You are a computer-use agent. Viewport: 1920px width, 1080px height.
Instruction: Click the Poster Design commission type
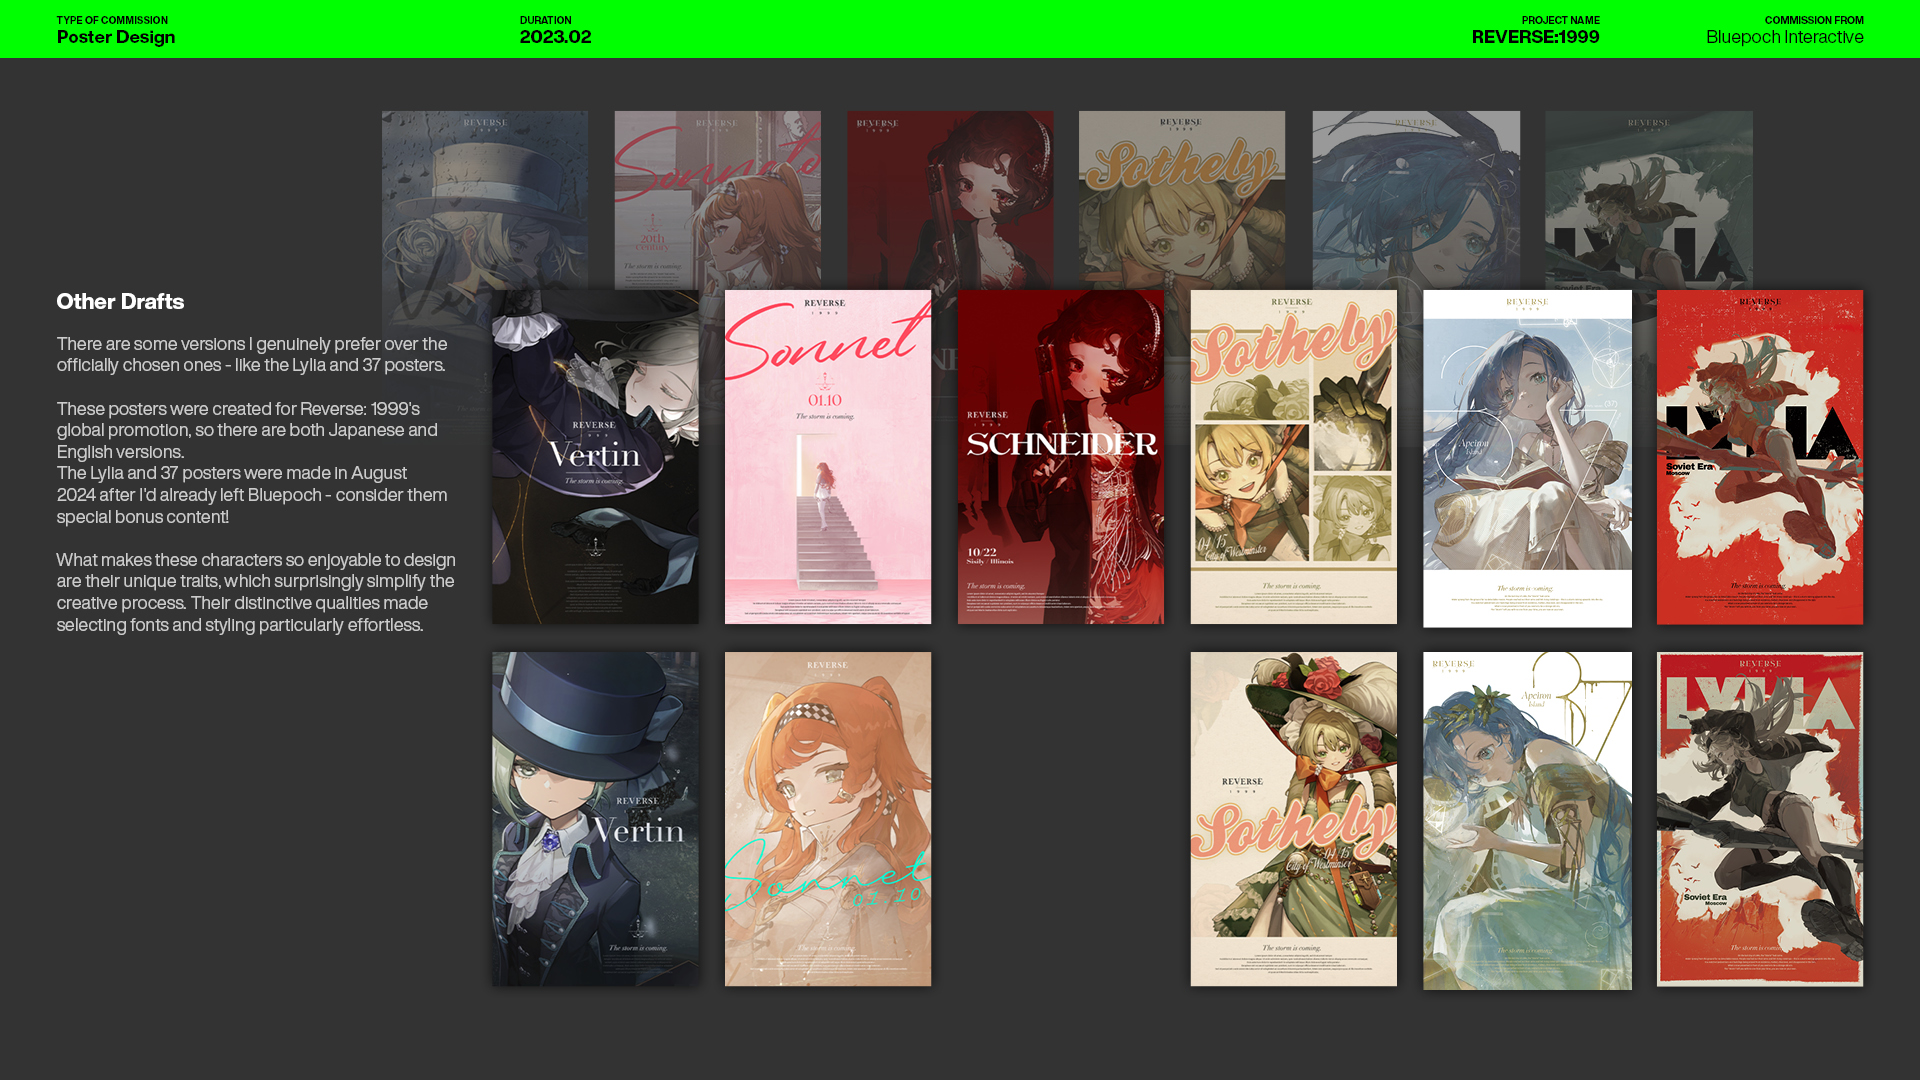tap(116, 37)
